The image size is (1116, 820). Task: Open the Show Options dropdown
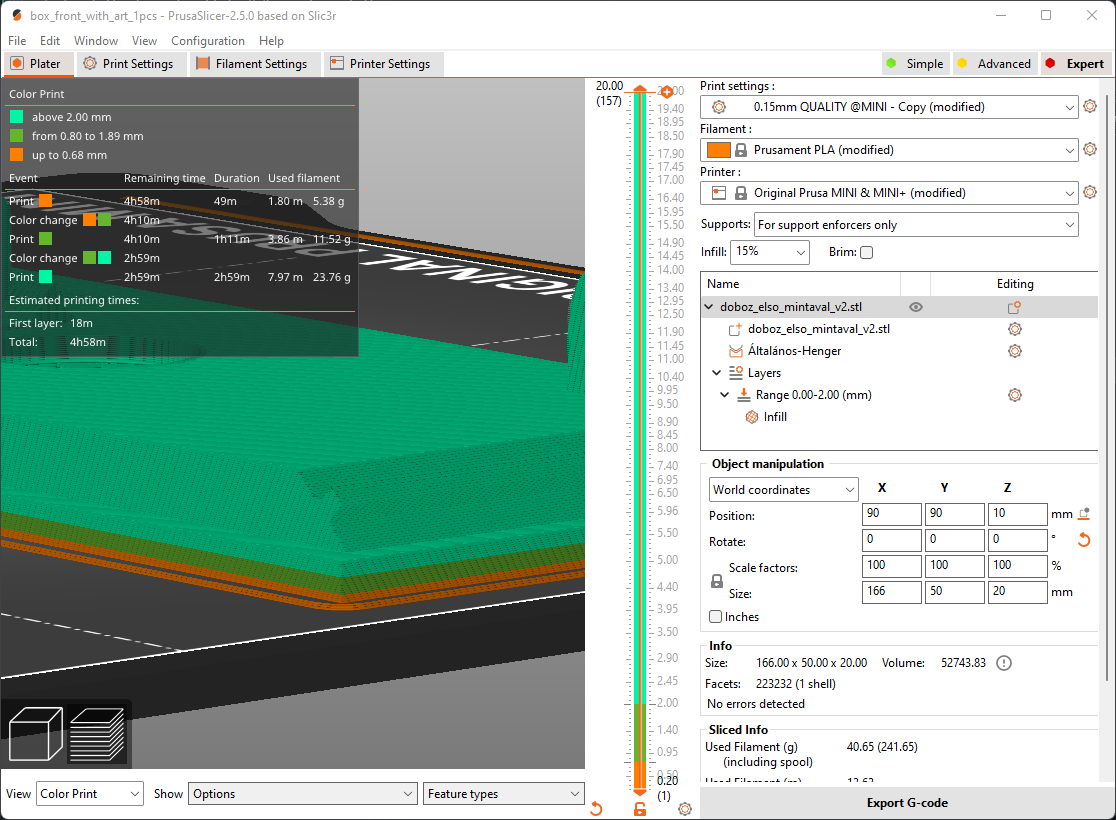[x=302, y=794]
